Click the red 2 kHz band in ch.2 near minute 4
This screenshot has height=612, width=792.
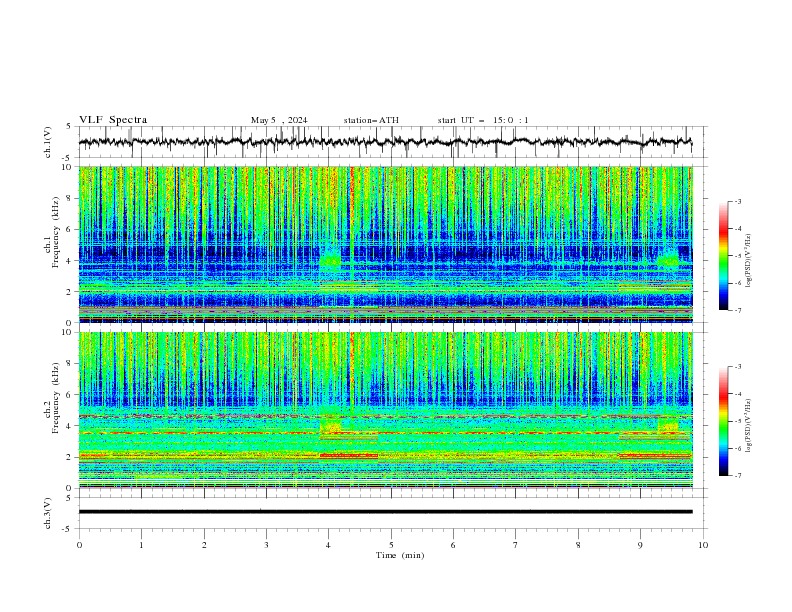[349, 455]
